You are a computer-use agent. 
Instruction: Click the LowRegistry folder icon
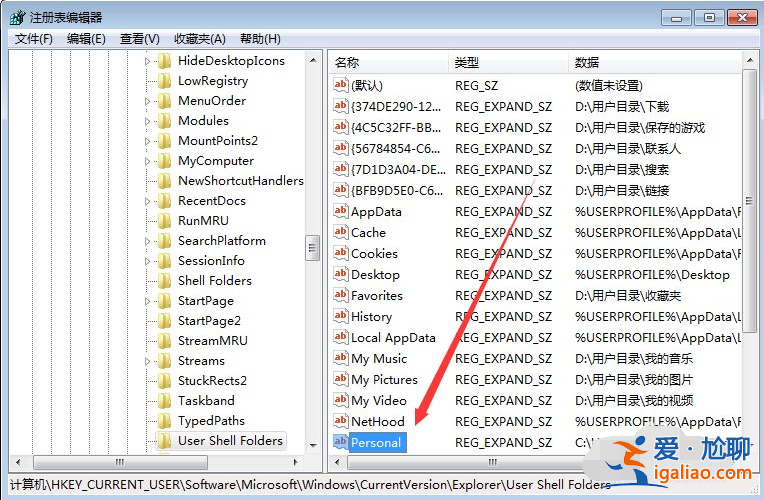[x=165, y=81]
